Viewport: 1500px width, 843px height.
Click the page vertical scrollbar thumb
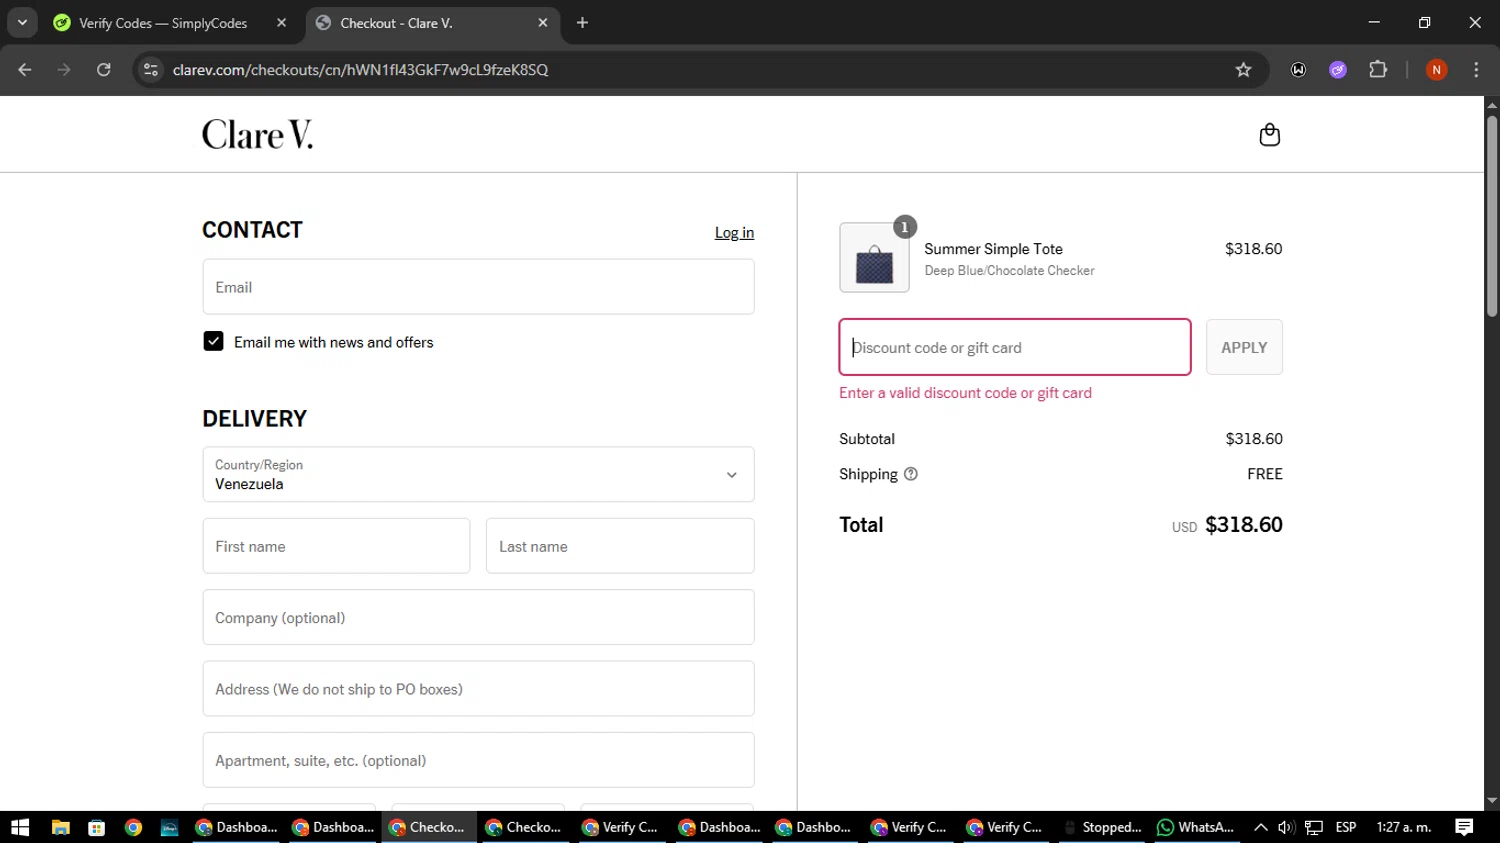pos(1492,216)
